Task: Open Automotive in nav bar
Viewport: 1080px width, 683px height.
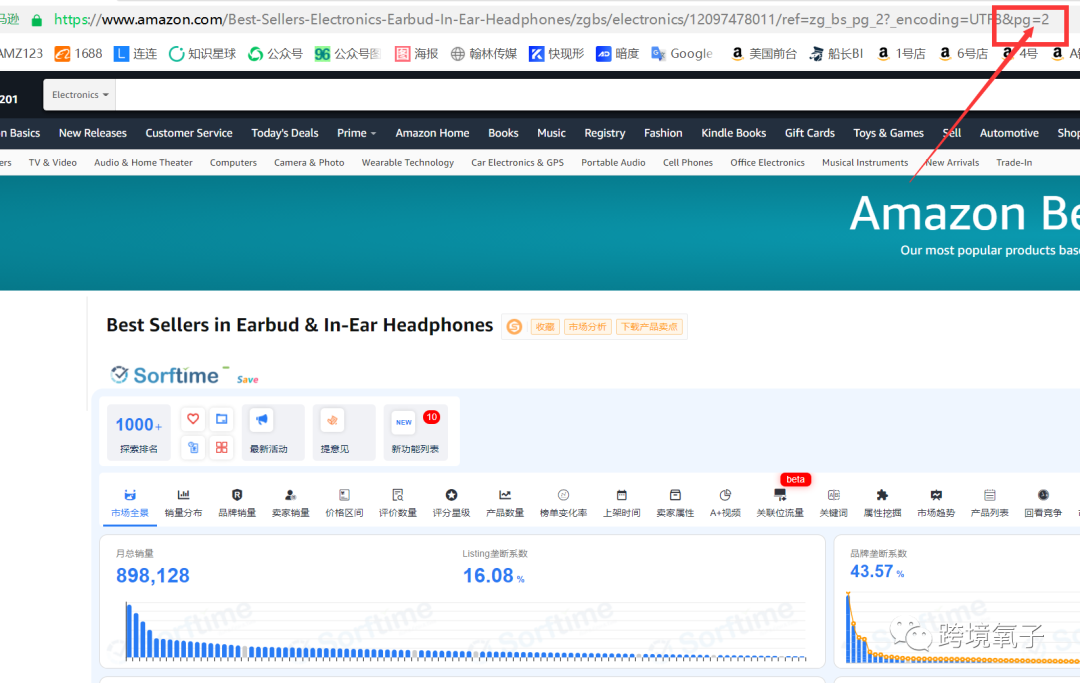Action: click(1009, 133)
